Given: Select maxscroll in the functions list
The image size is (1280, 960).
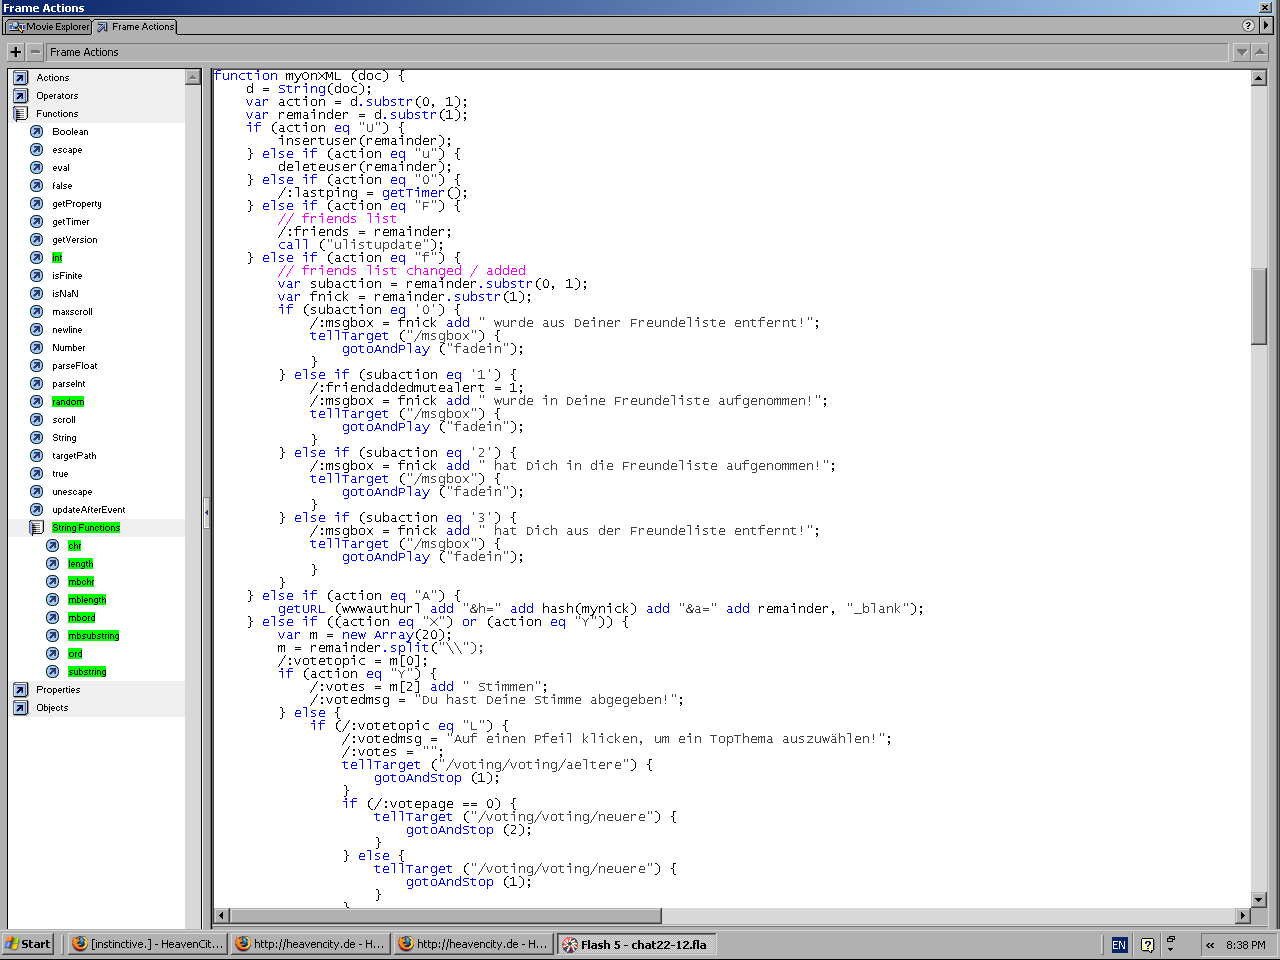Looking at the screenshot, I should pyautogui.click(x=72, y=312).
